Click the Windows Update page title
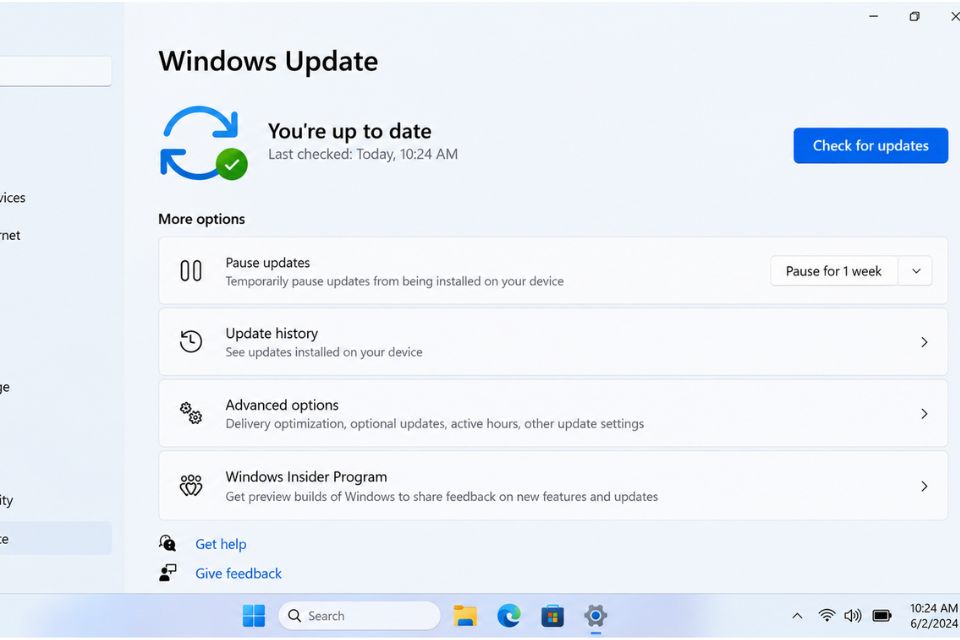Viewport: 960px width, 640px height. pyautogui.click(x=268, y=61)
